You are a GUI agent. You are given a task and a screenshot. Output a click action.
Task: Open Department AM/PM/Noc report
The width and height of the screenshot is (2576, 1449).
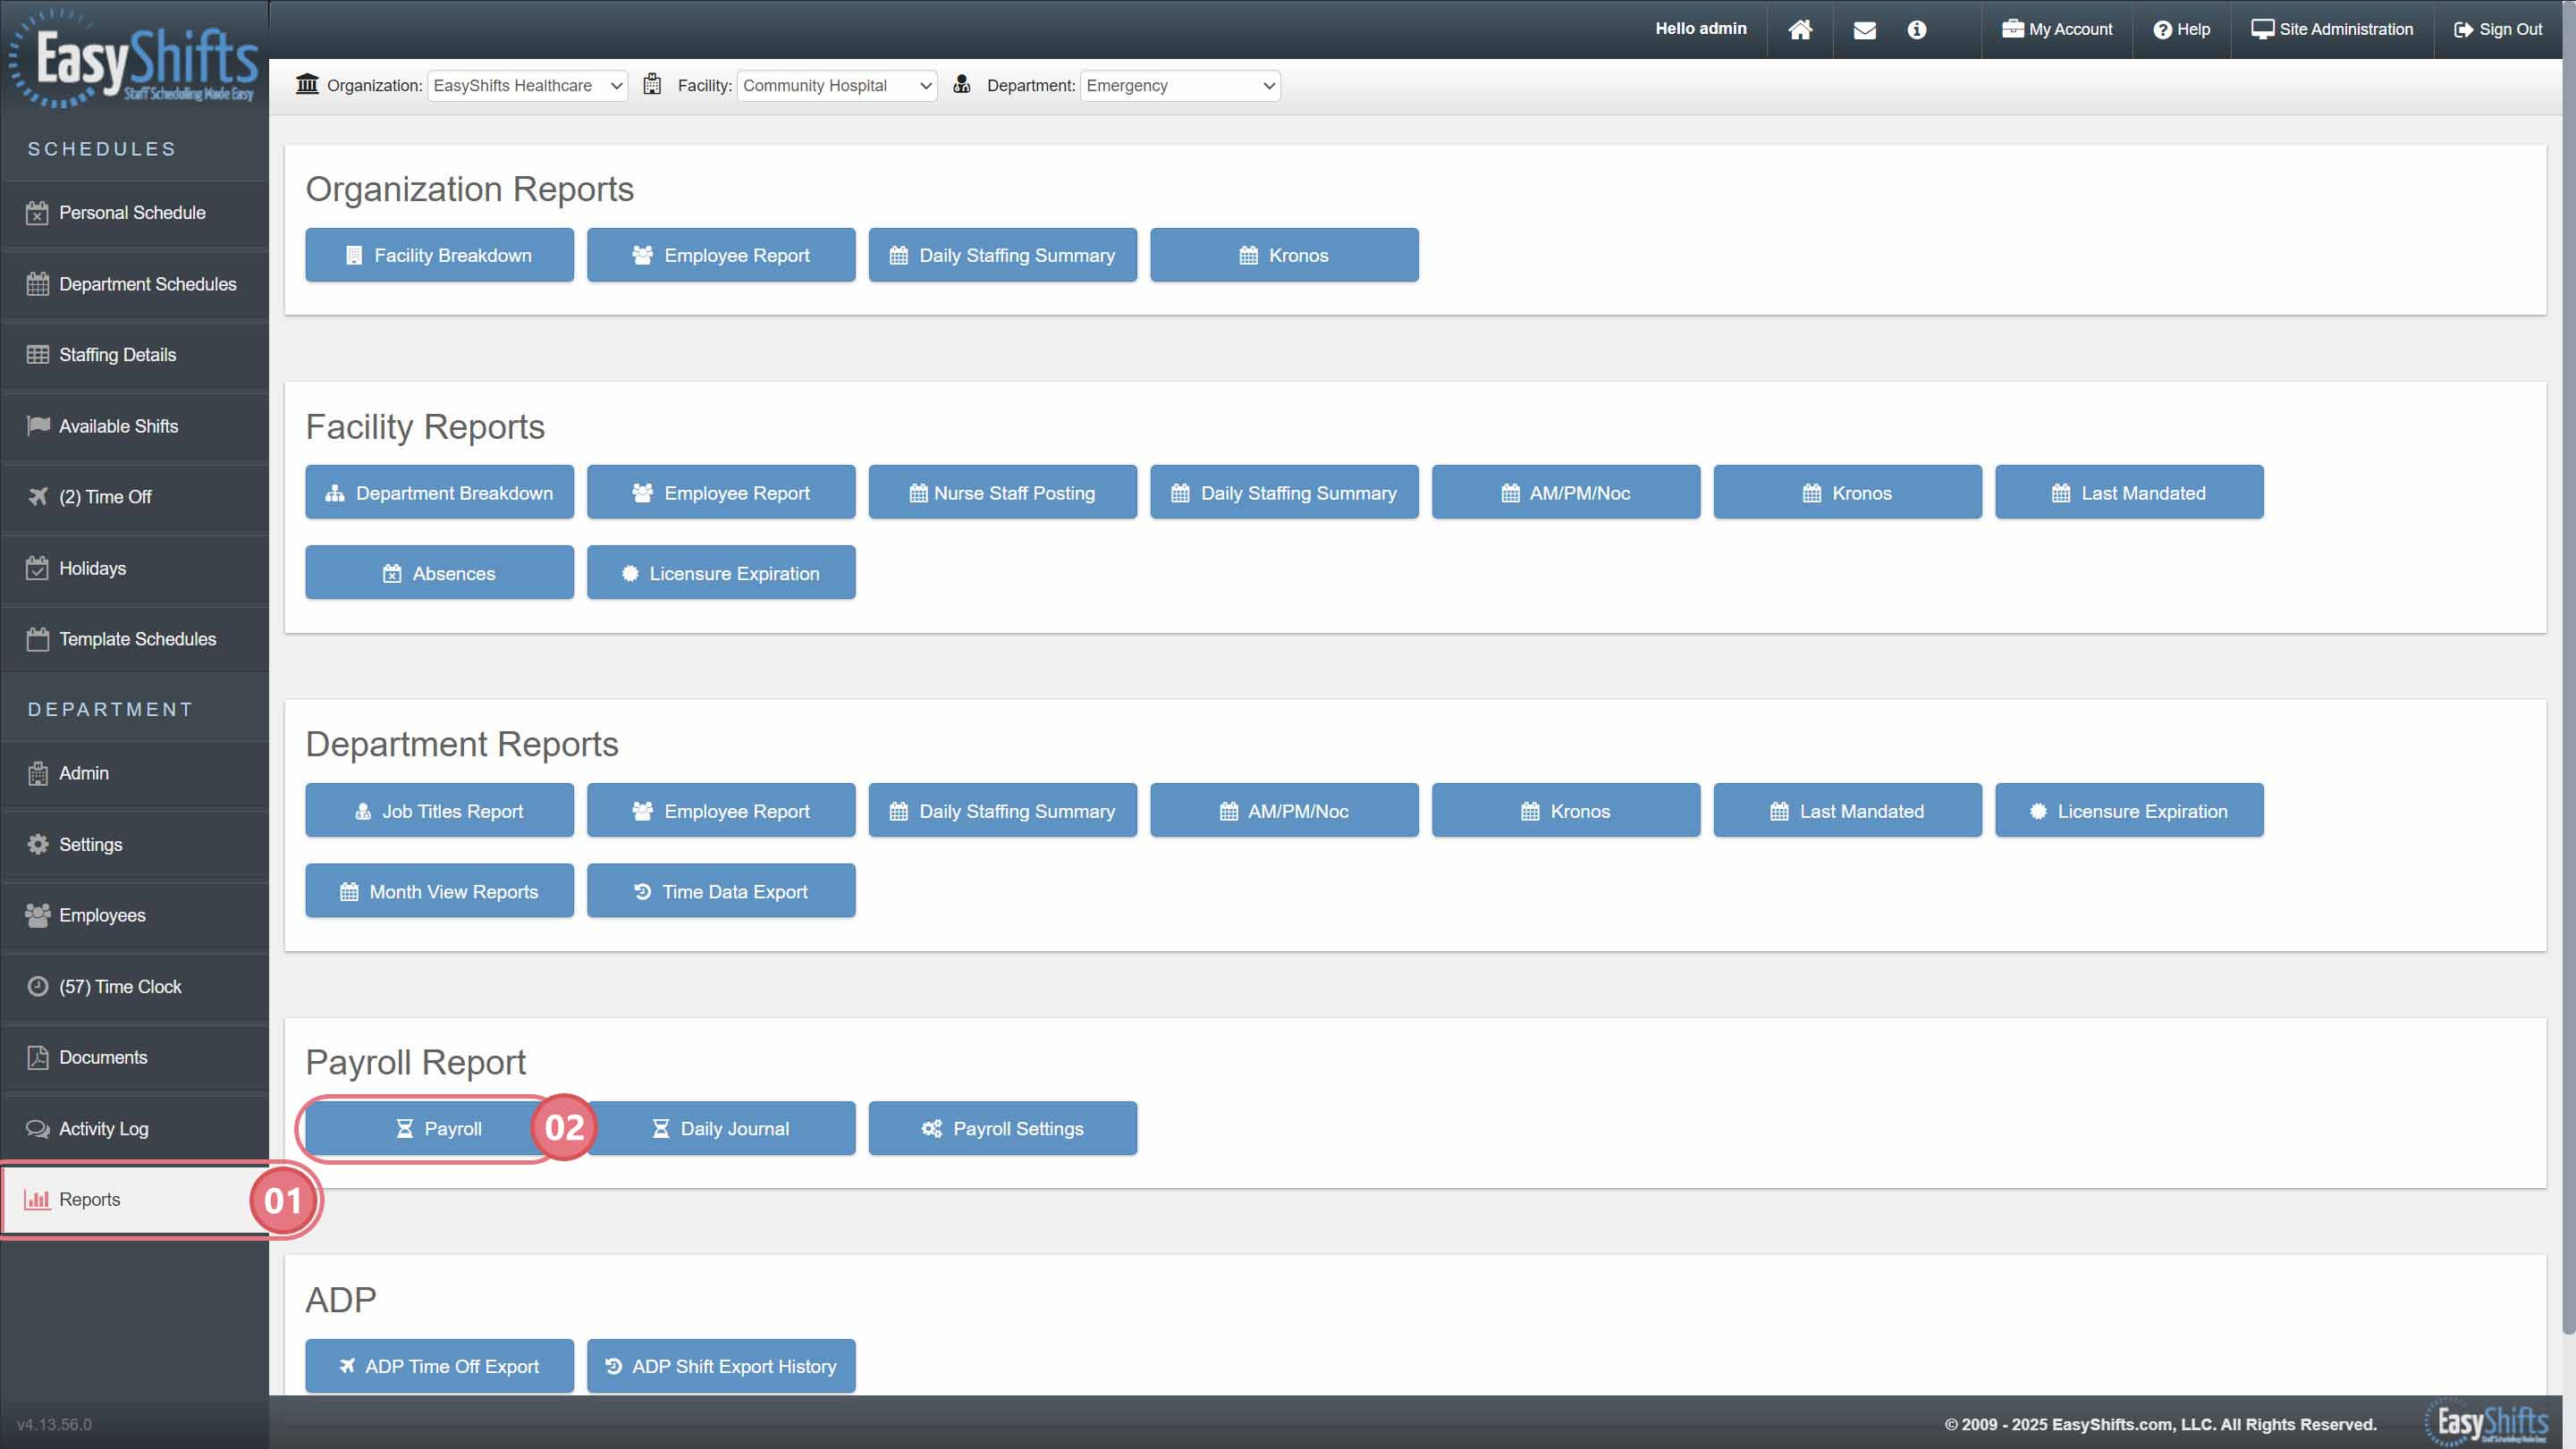pyautogui.click(x=1284, y=810)
